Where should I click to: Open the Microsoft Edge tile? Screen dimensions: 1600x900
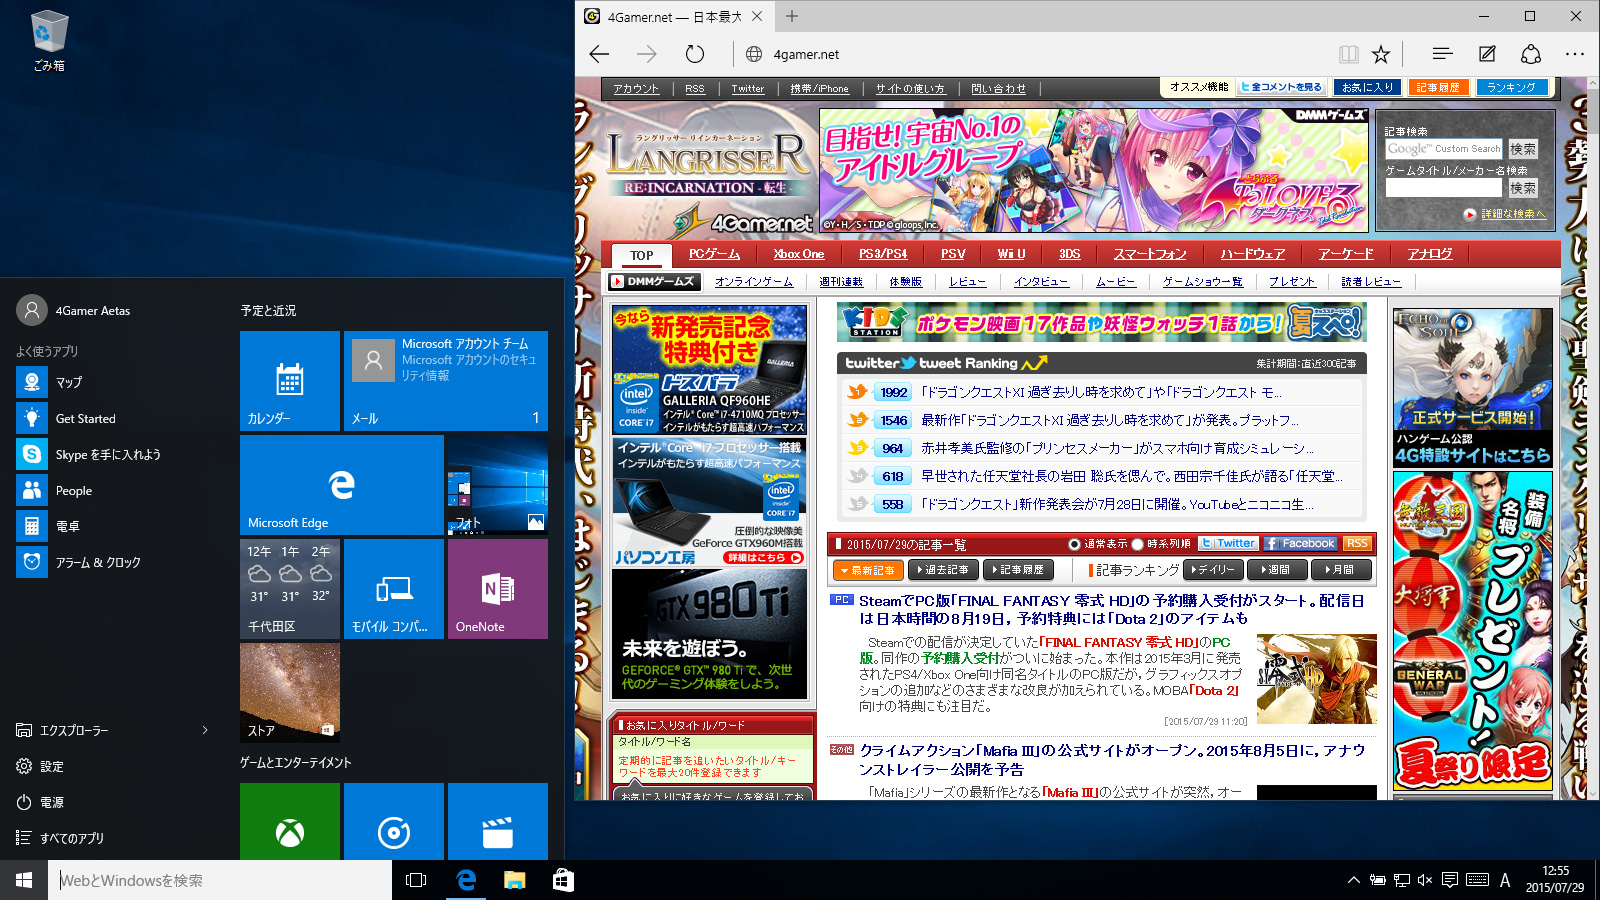342,485
